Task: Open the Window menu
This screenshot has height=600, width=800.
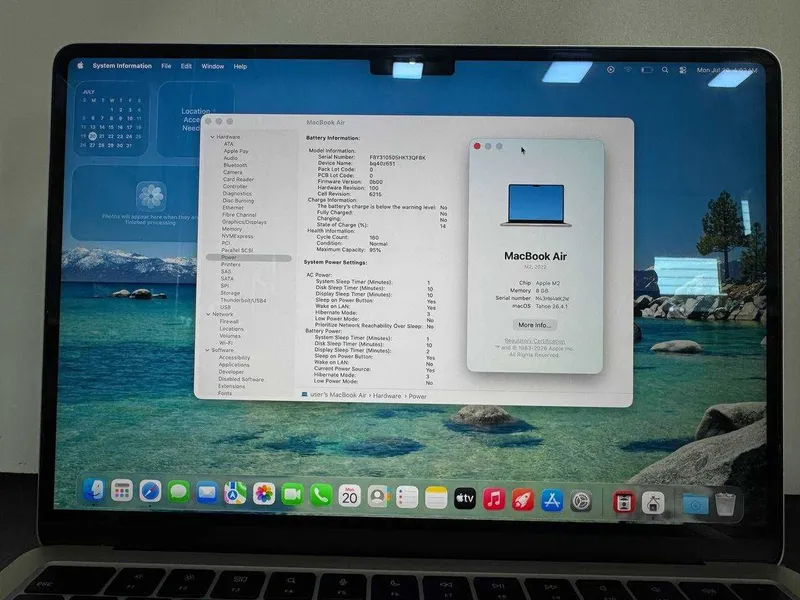Action: (213, 66)
